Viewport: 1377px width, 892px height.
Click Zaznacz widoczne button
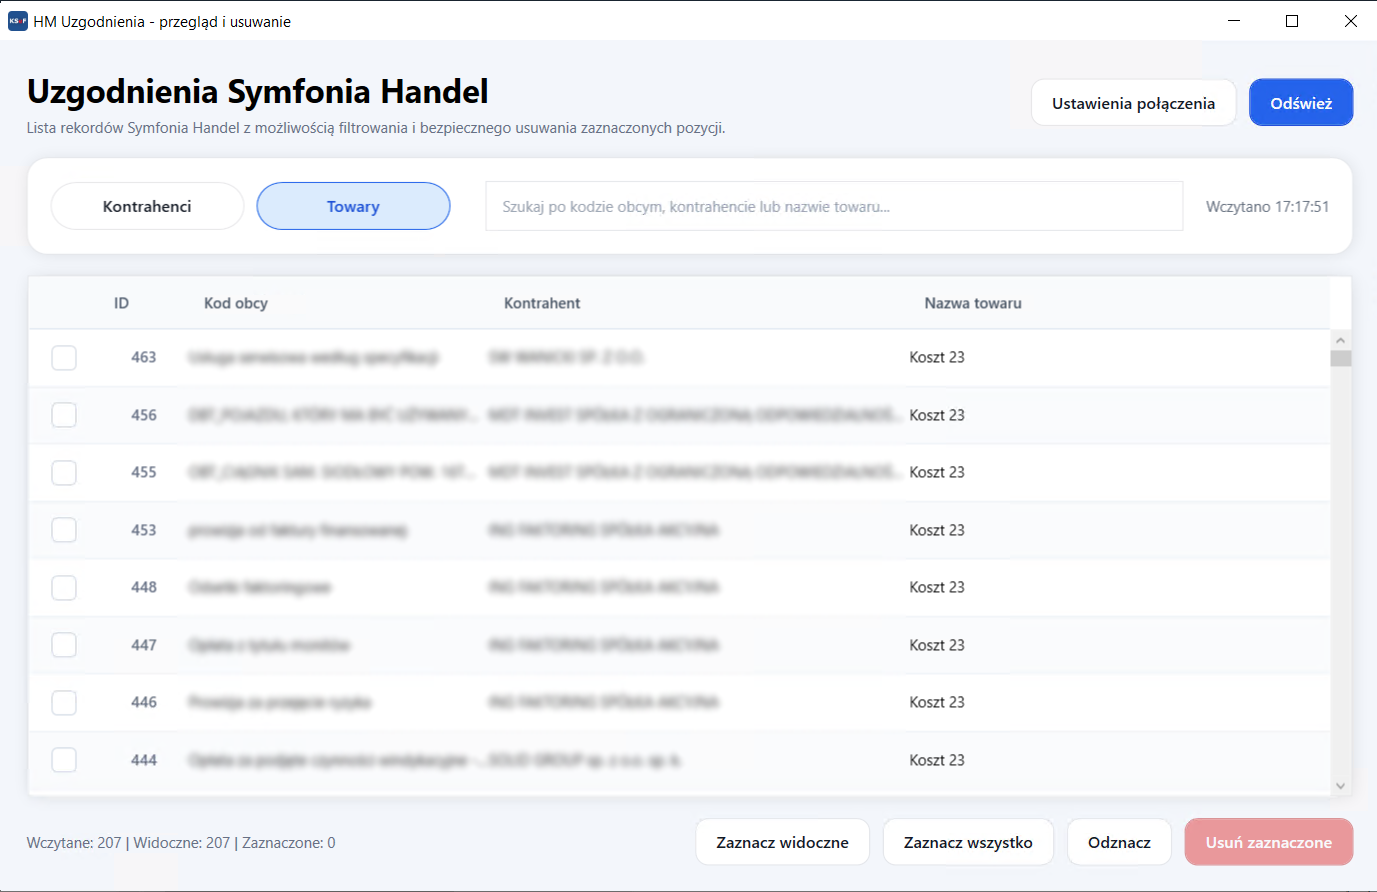click(x=783, y=842)
